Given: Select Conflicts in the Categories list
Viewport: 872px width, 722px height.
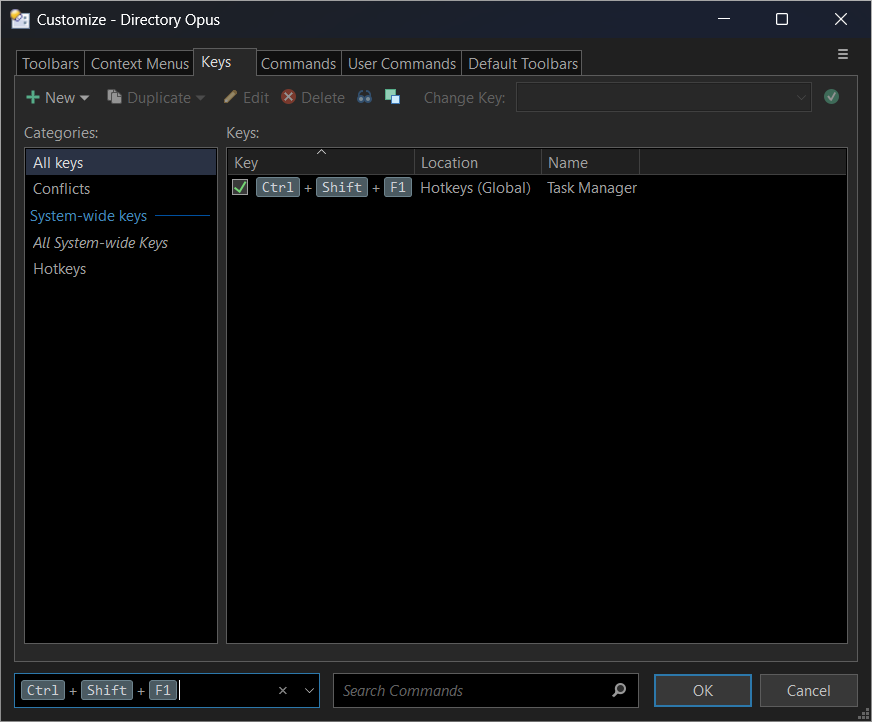Looking at the screenshot, I should 61,189.
